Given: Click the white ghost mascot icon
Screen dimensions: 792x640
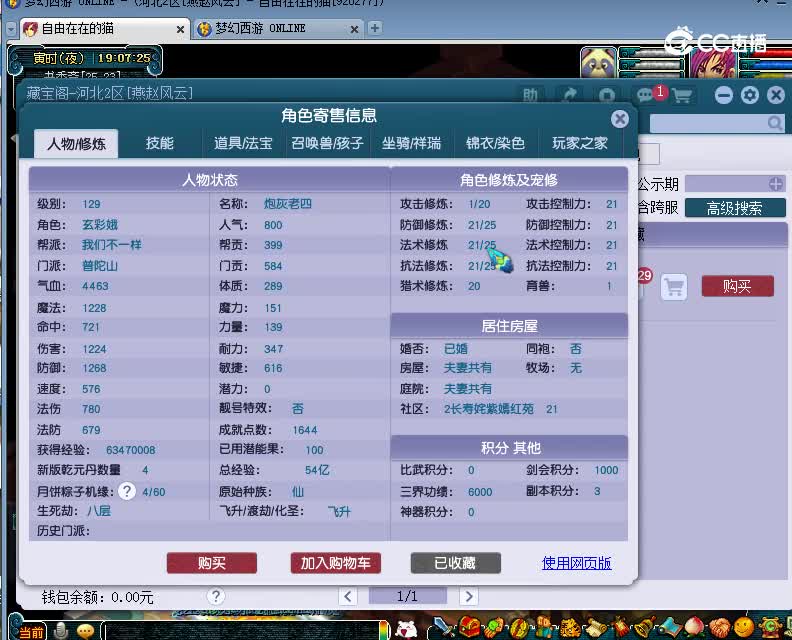Looking at the screenshot, I should (407, 629).
